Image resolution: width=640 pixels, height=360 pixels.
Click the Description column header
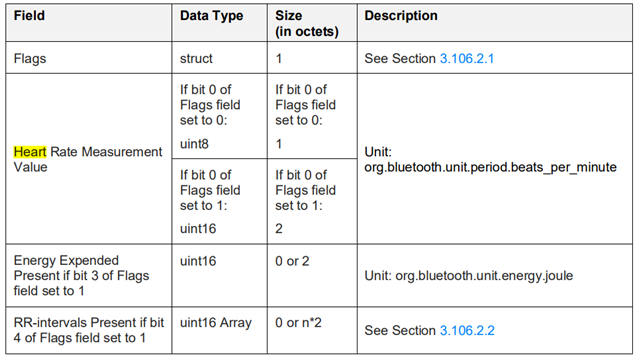[x=495, y=23]
